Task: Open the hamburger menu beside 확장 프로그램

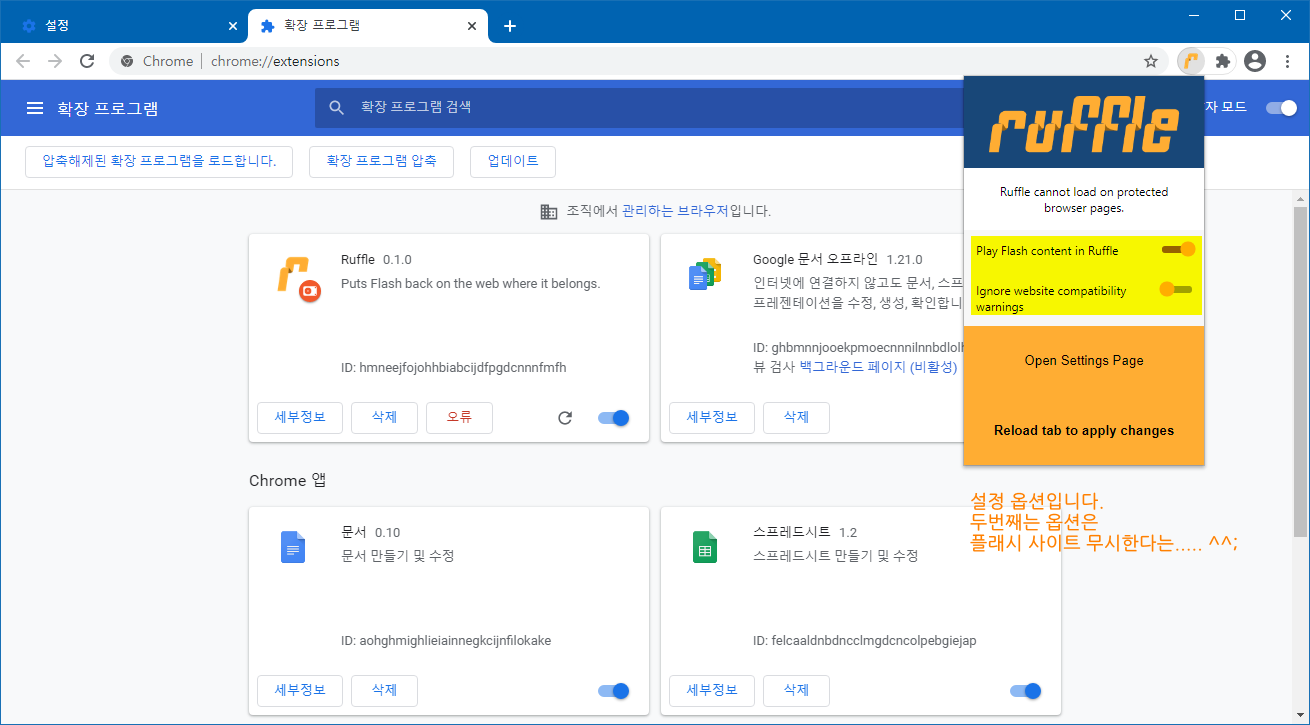Action: [x=35, y=108]
